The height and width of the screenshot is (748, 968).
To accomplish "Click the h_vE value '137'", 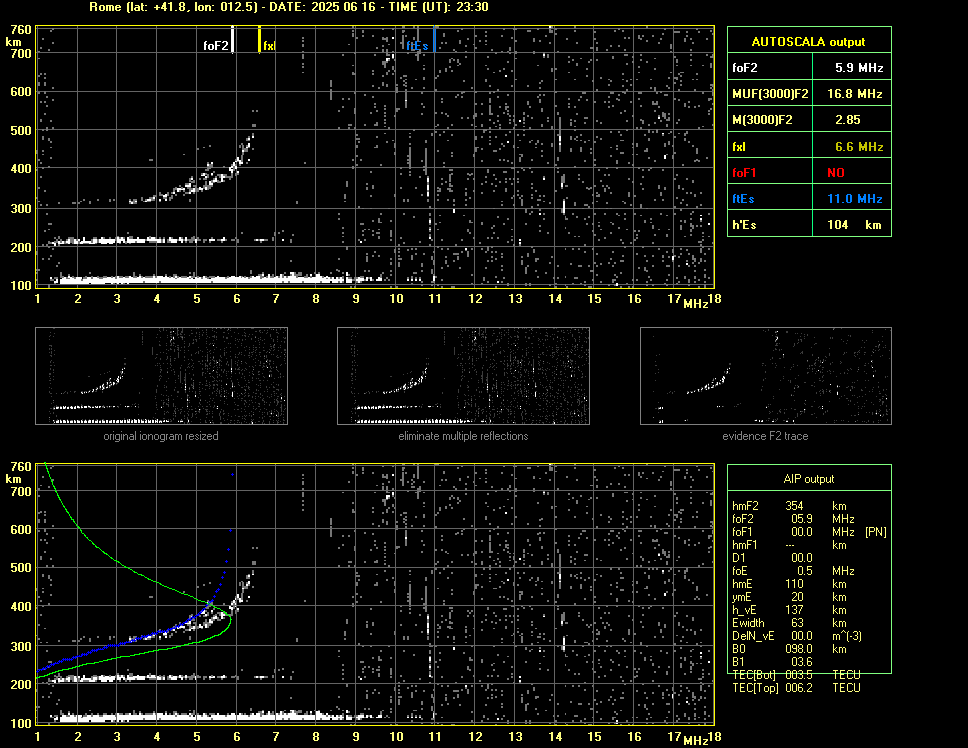I will [794, 610].
